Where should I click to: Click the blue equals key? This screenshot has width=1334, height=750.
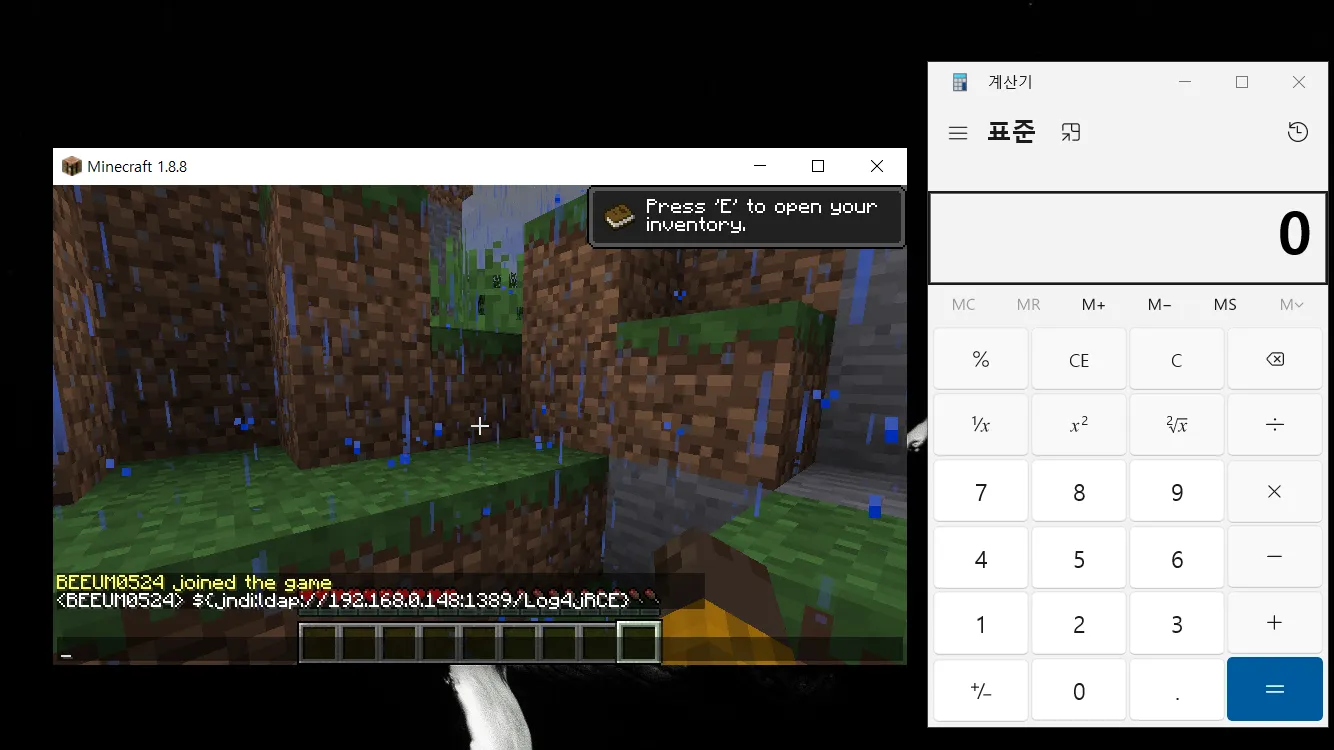click(1275, 689)
